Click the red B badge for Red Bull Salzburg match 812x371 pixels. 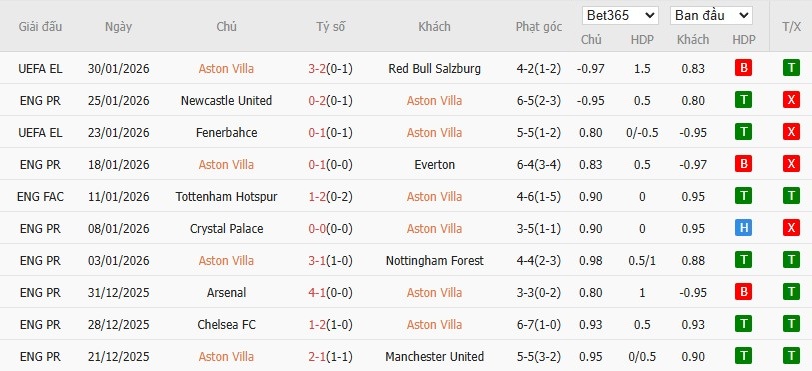[743, 68]
